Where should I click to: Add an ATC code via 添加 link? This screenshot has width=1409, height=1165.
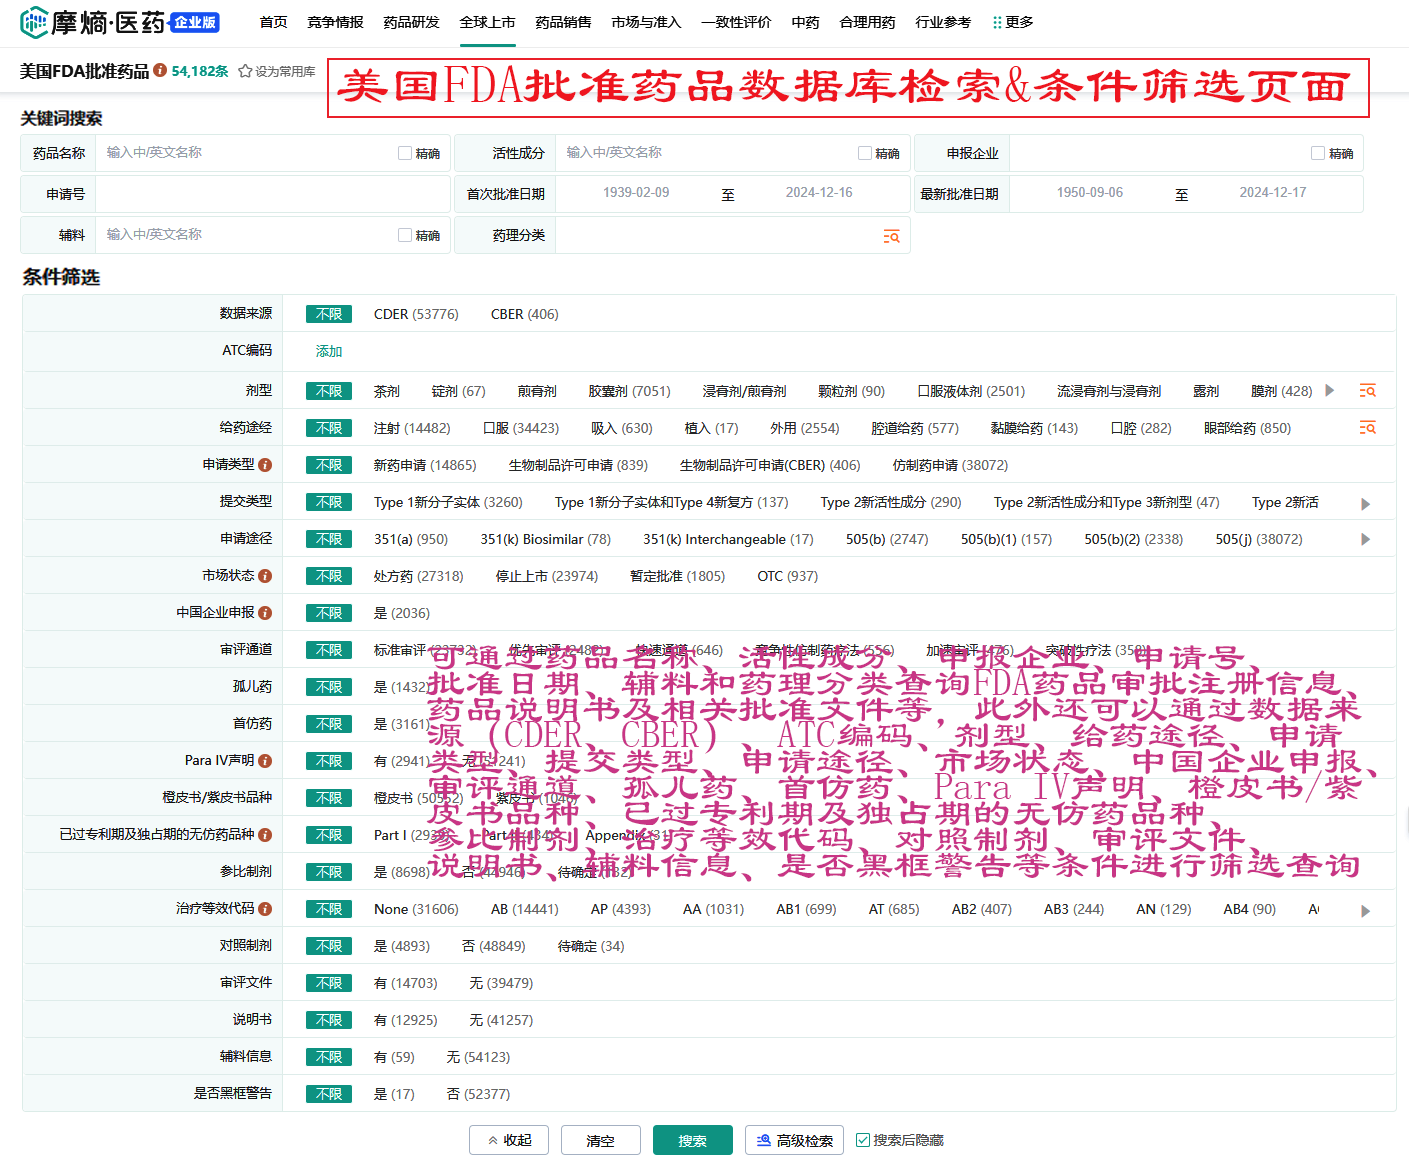click(x=329, y=351)
